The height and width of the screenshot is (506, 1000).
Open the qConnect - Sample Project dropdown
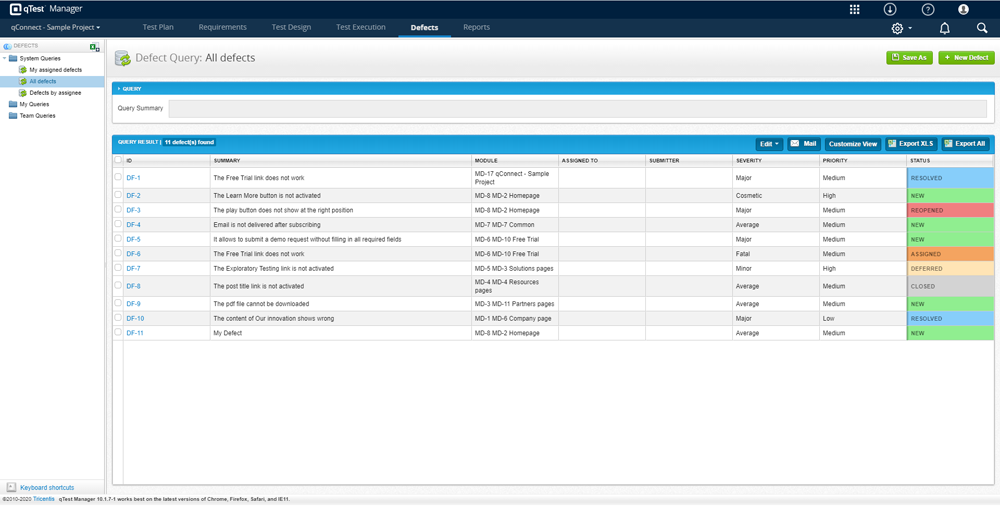62,27
